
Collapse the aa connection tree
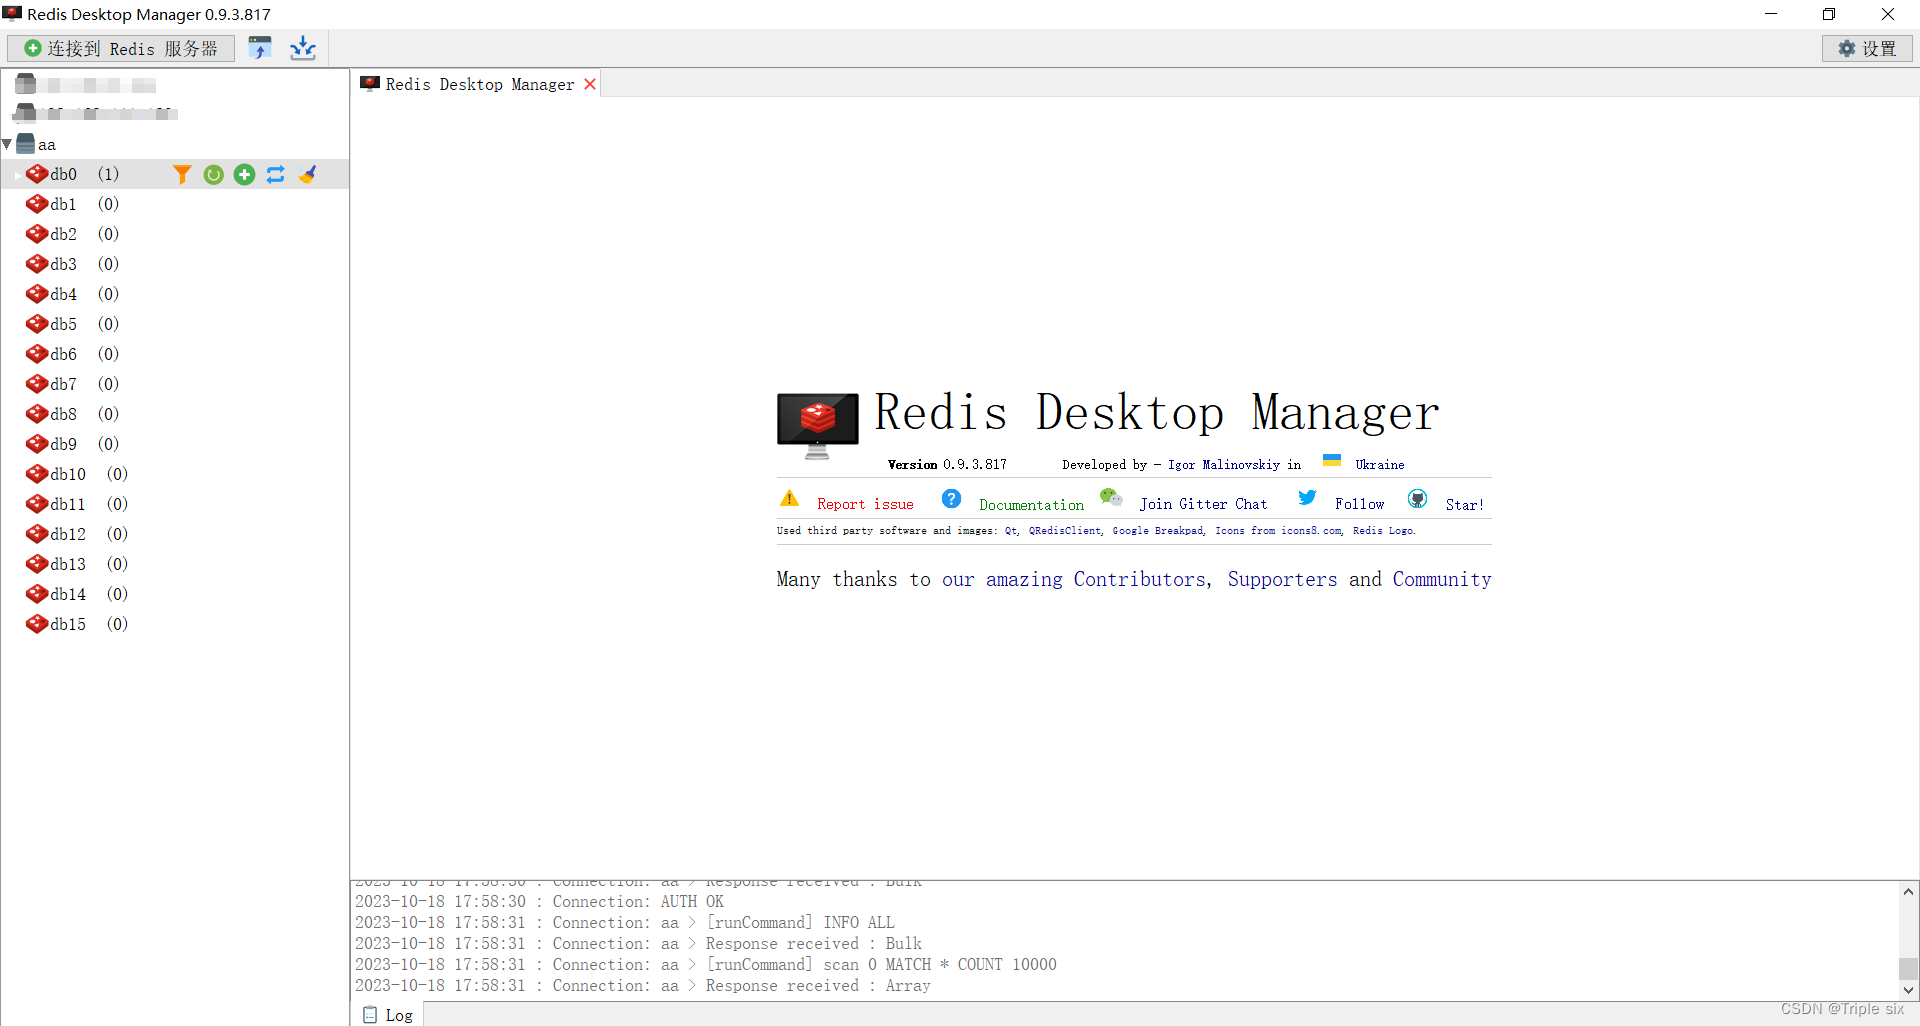[x=7, y=144]
